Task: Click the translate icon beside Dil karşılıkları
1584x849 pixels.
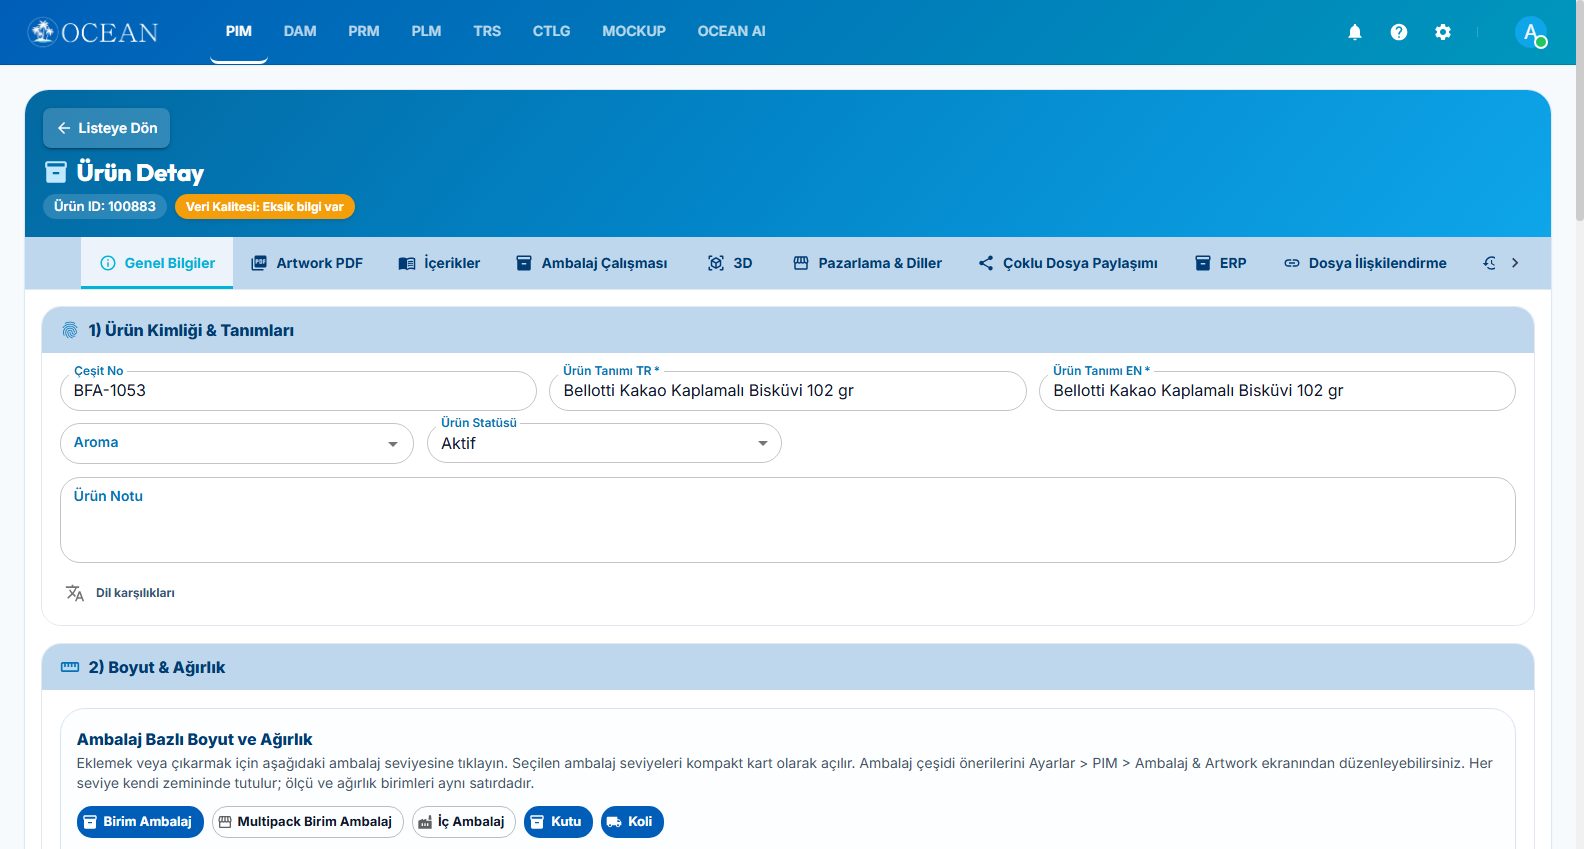Action: (75, 593)
